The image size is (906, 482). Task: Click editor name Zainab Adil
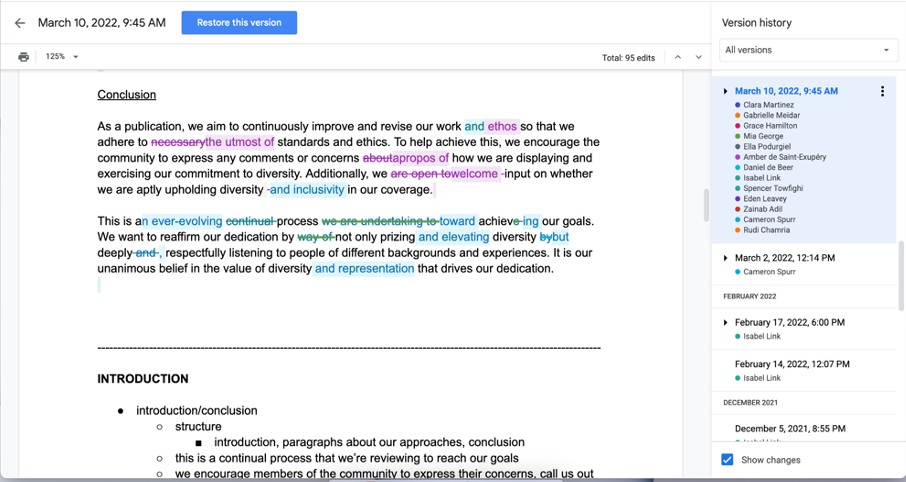[763, 209]
